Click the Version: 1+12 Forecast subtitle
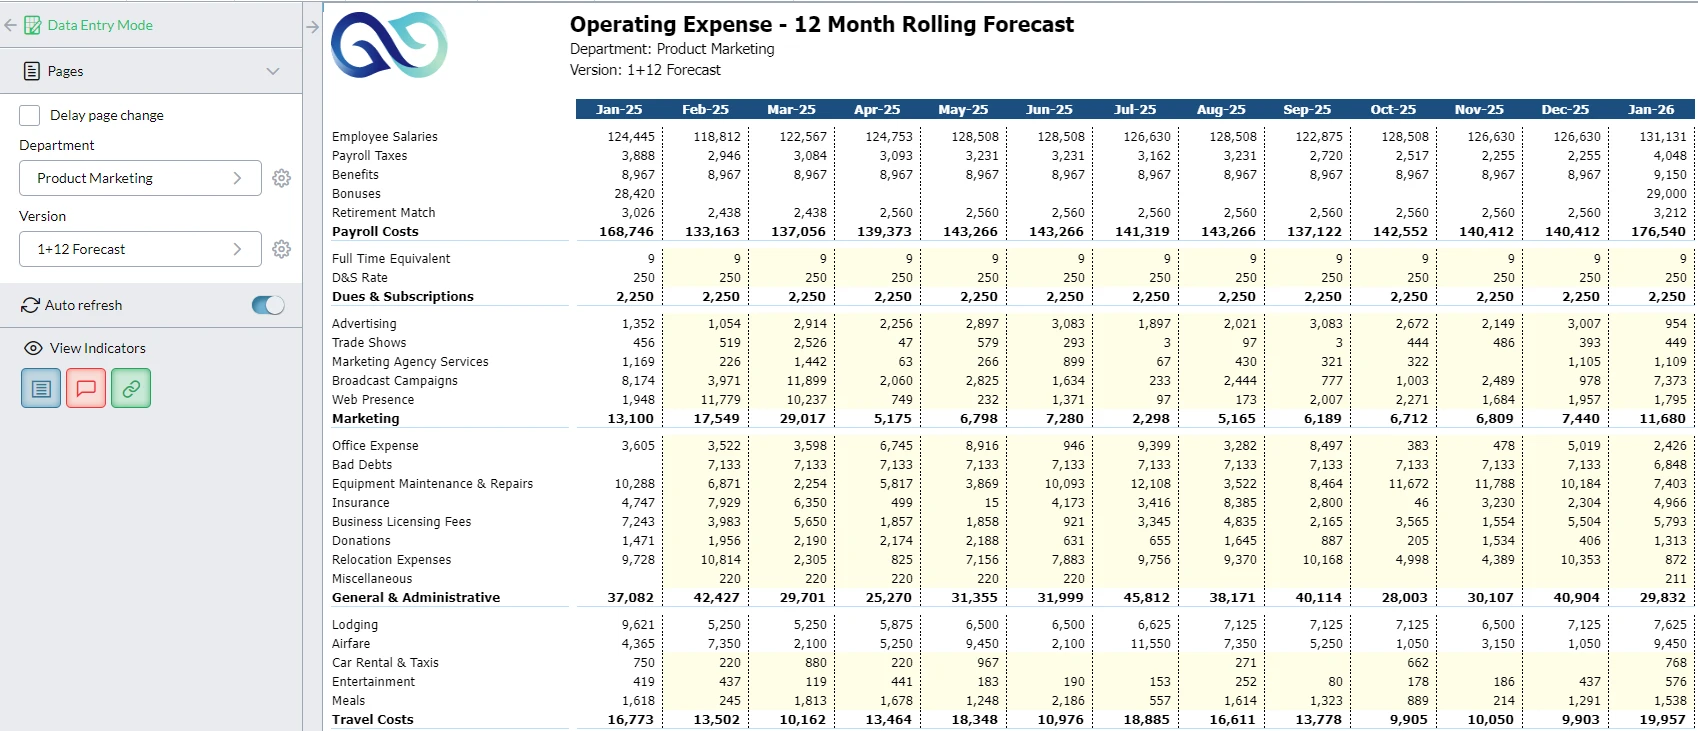 (645, 69)
